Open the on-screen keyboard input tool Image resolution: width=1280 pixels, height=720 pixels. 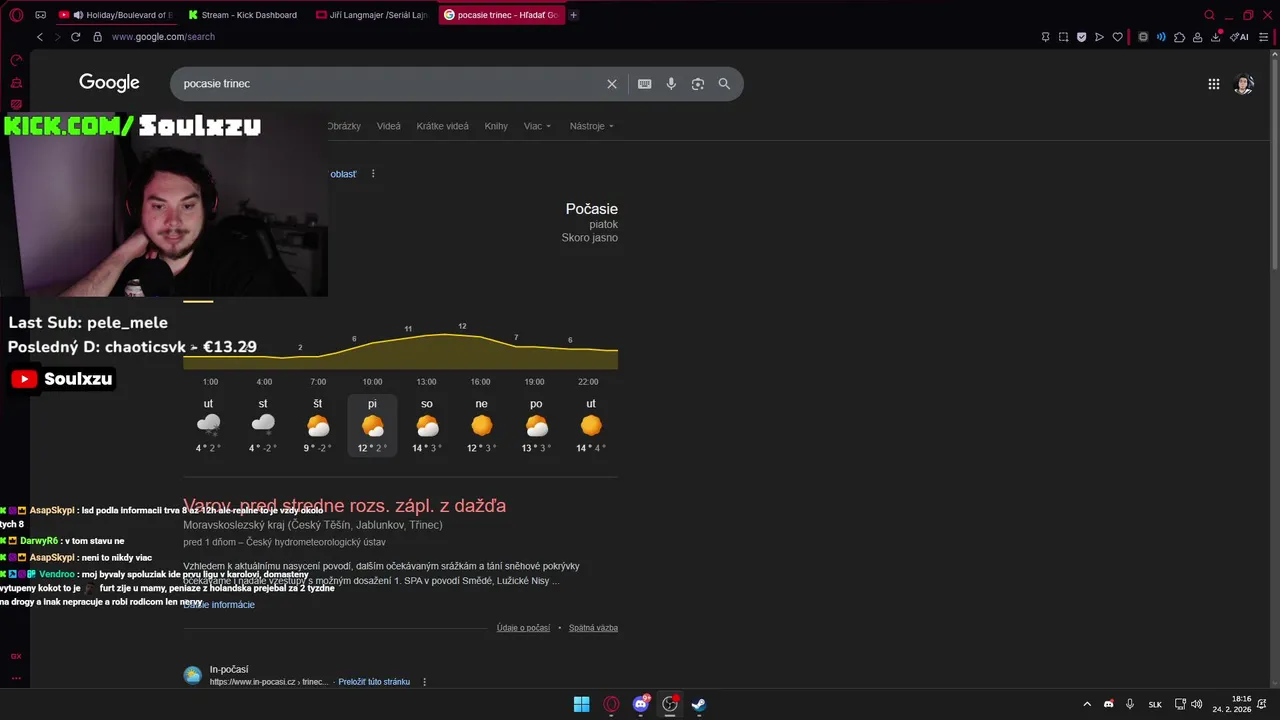click(x=645, y=84)
